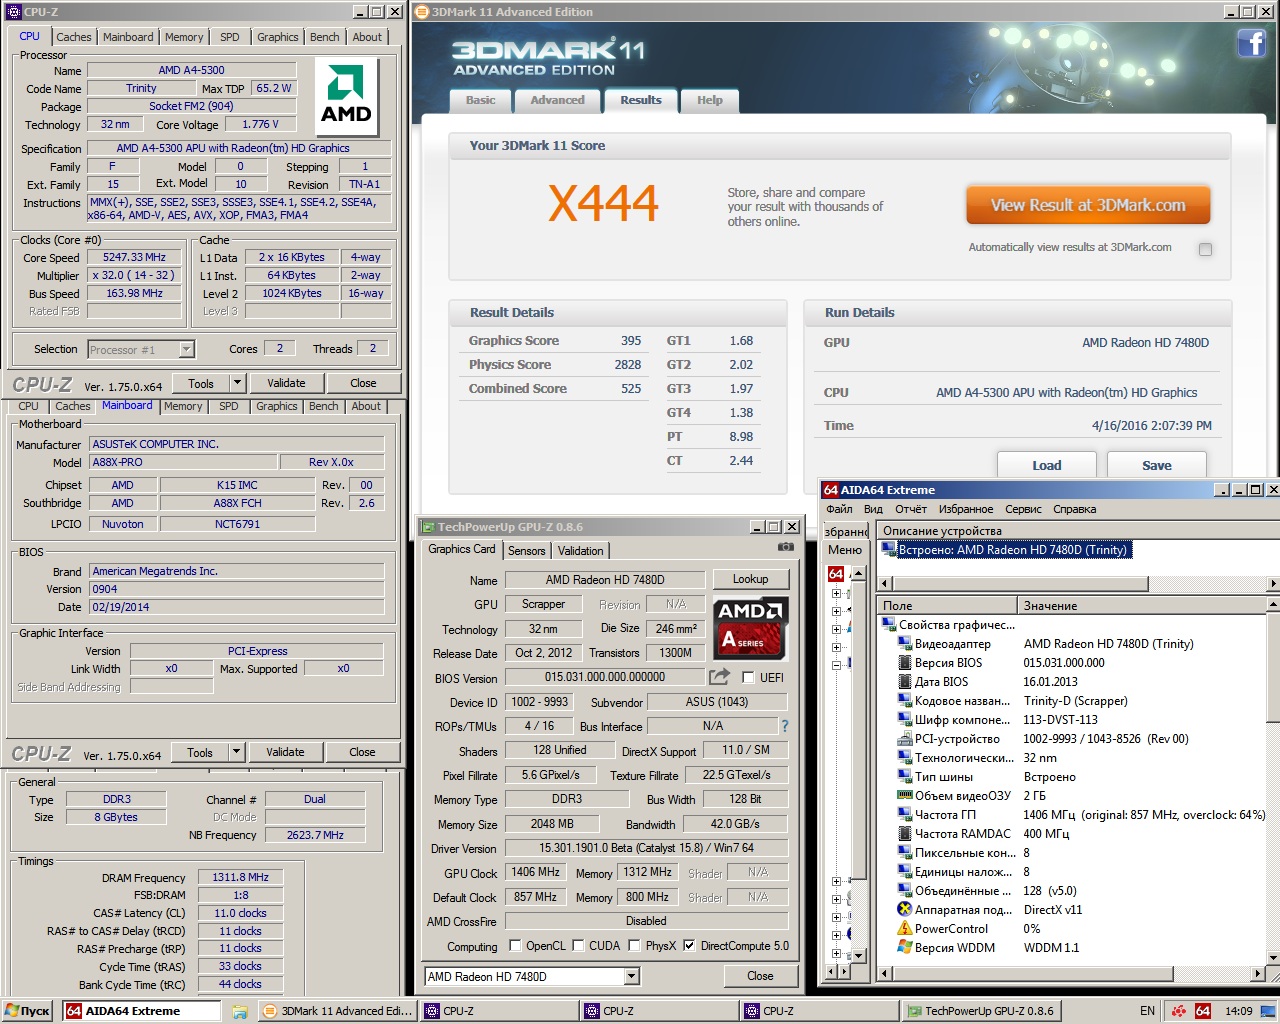Viewport: 1280px width, 1024px height.
Task: Open the Sensors tab in GPU-Z
Action: 527,551
